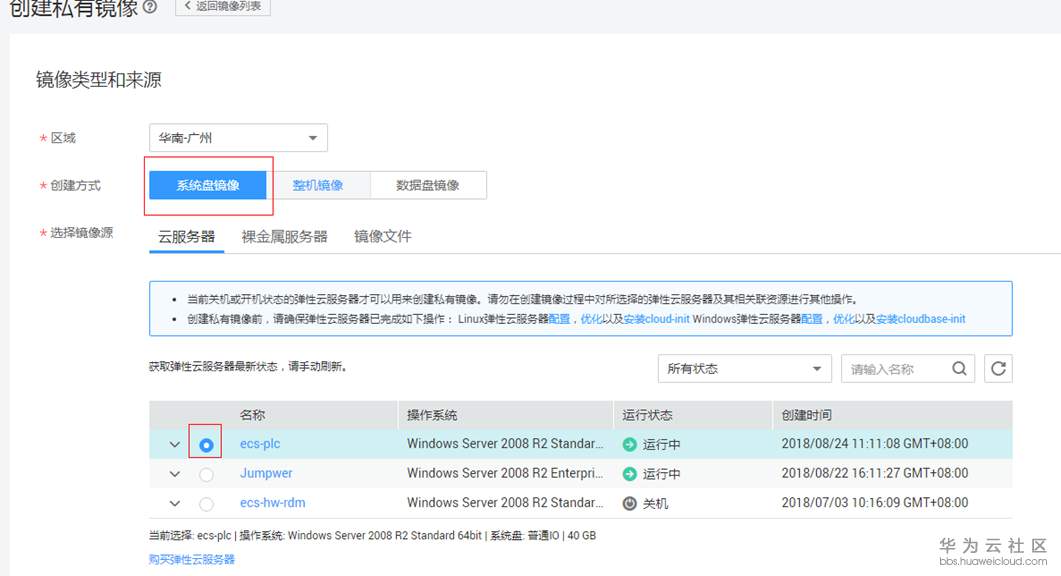Select the ecs-plc radio button
This screenshot has height=576, width=1061.
(206, 445)
